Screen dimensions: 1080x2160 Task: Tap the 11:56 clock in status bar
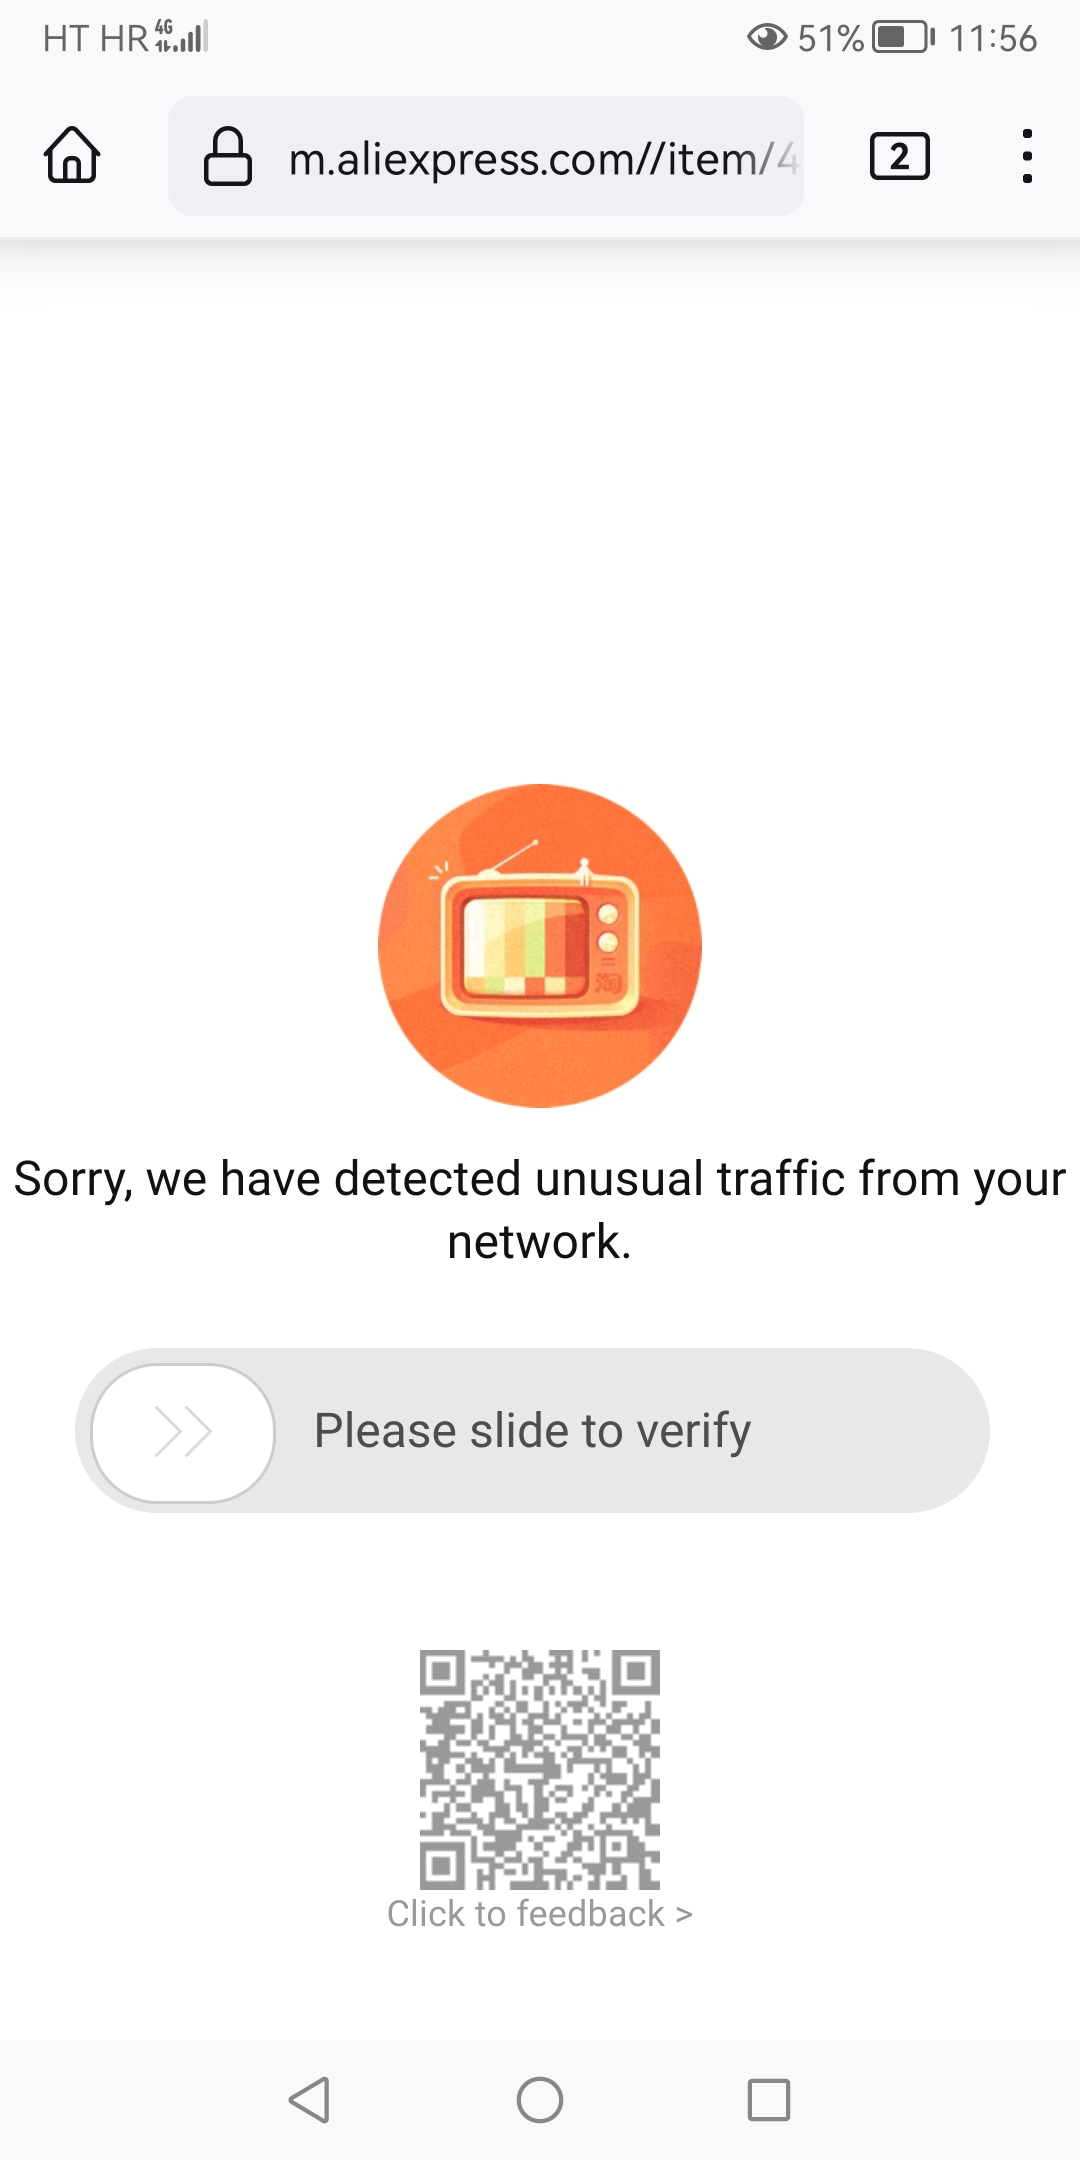pyautogui.click(x=993, y=38)
